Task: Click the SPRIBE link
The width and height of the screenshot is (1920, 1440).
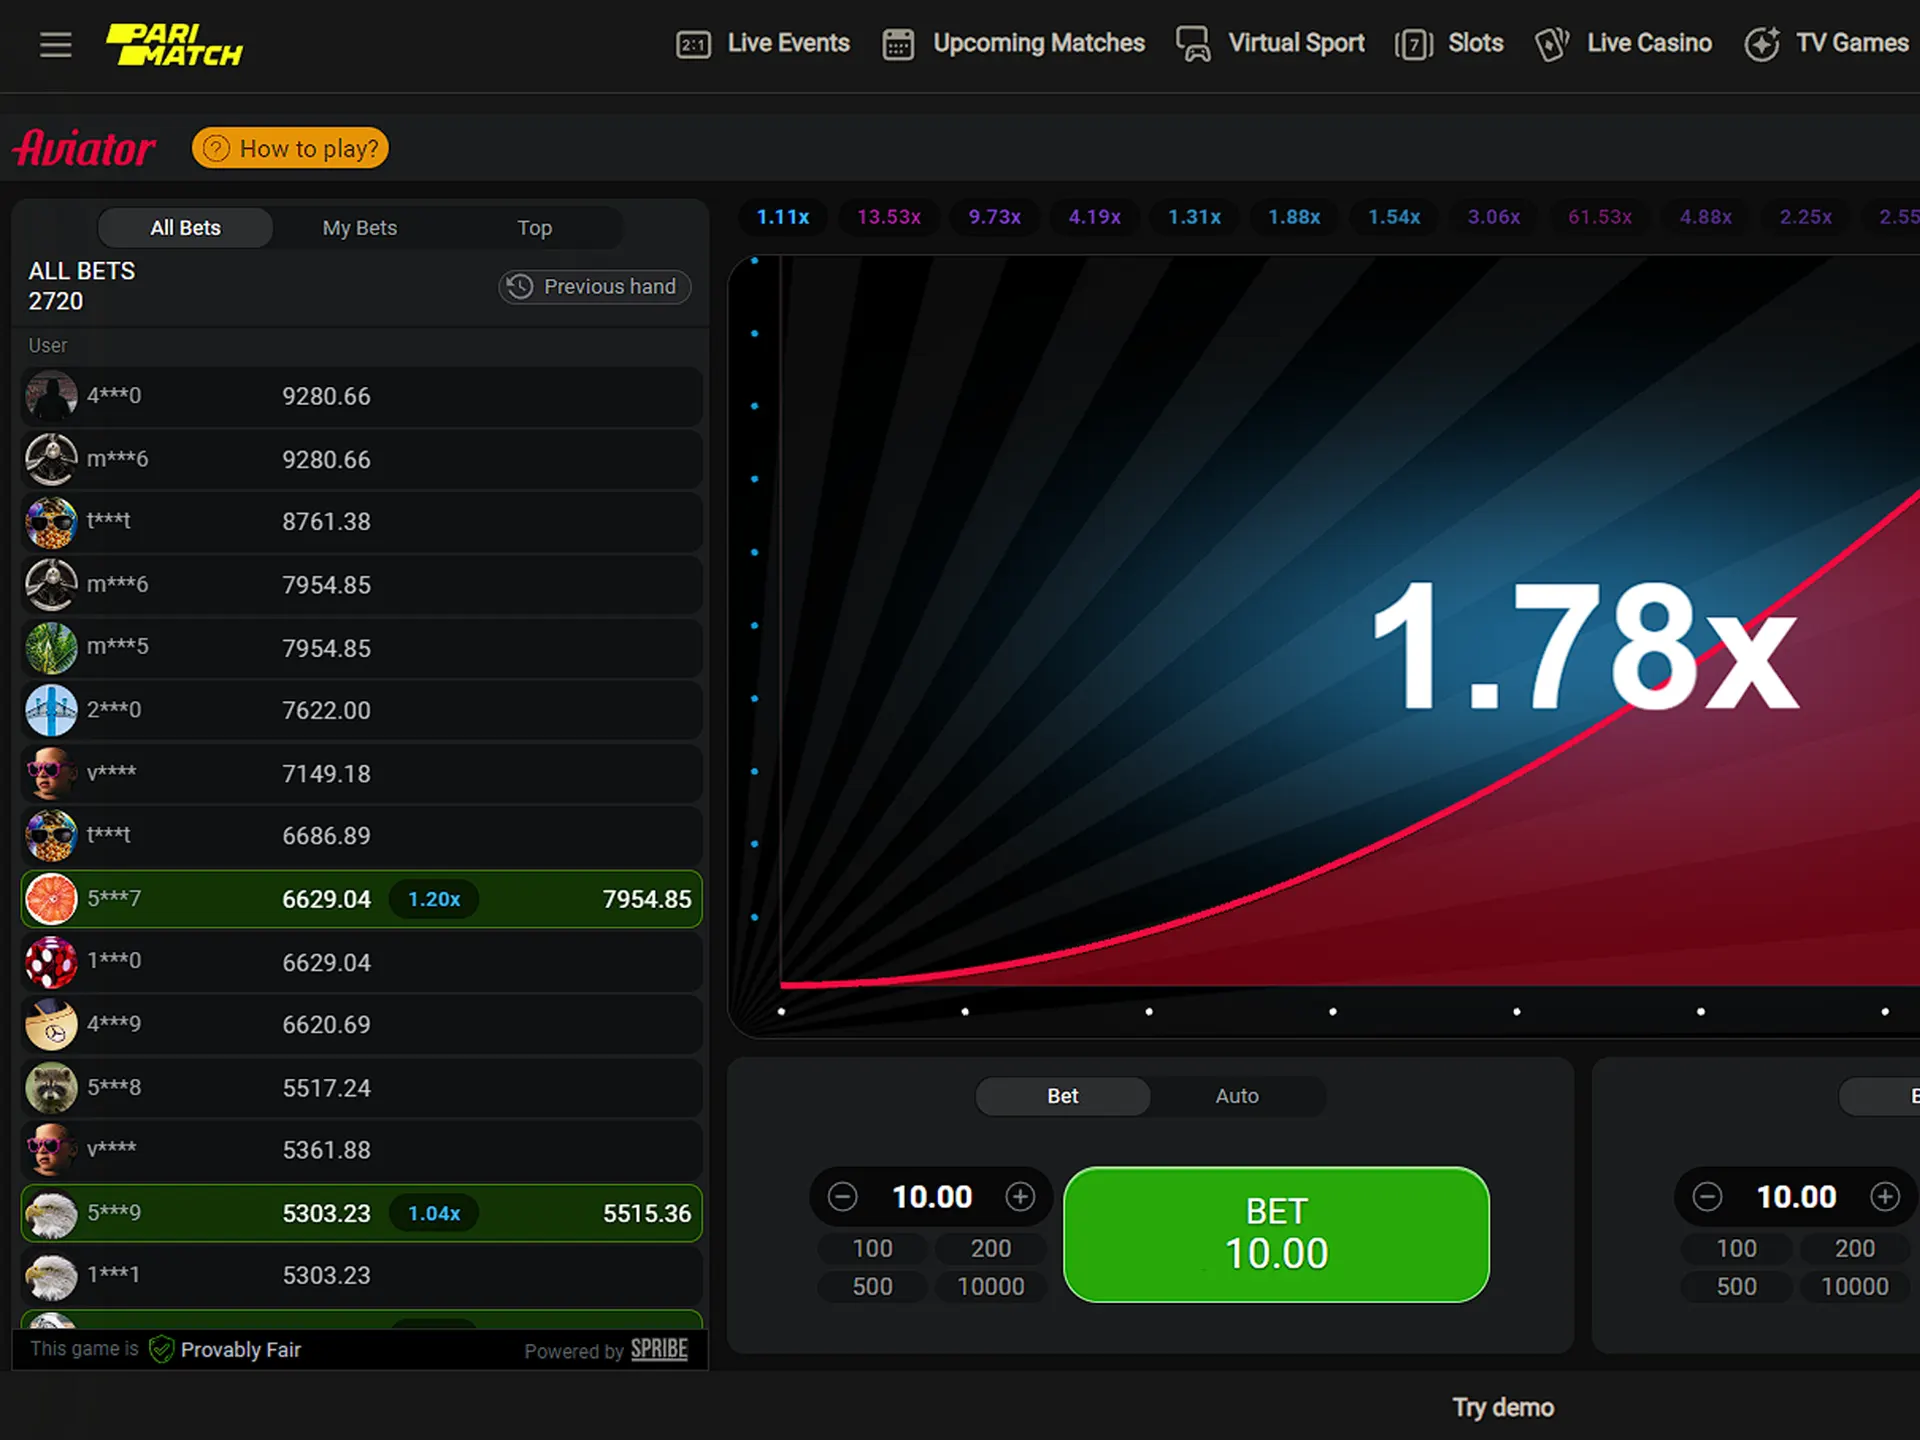Action: click(659, 1349)
